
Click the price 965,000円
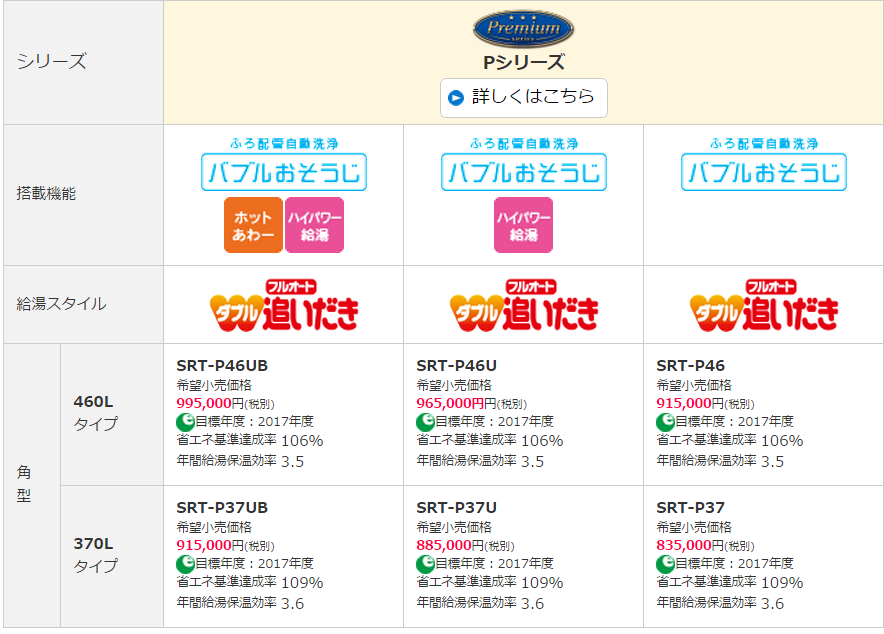[x=456, y=404]
